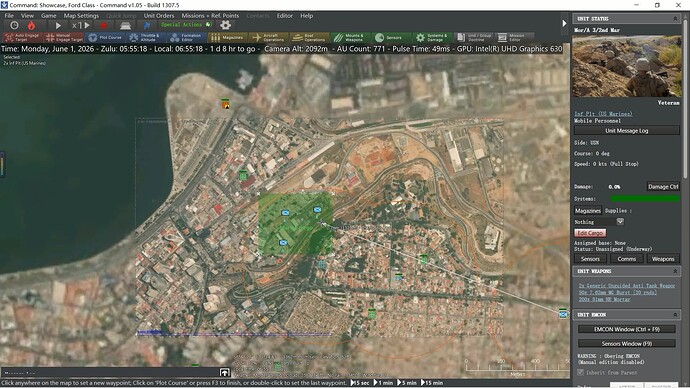Click the clock time icon in toolbar

tap(14, 26)
